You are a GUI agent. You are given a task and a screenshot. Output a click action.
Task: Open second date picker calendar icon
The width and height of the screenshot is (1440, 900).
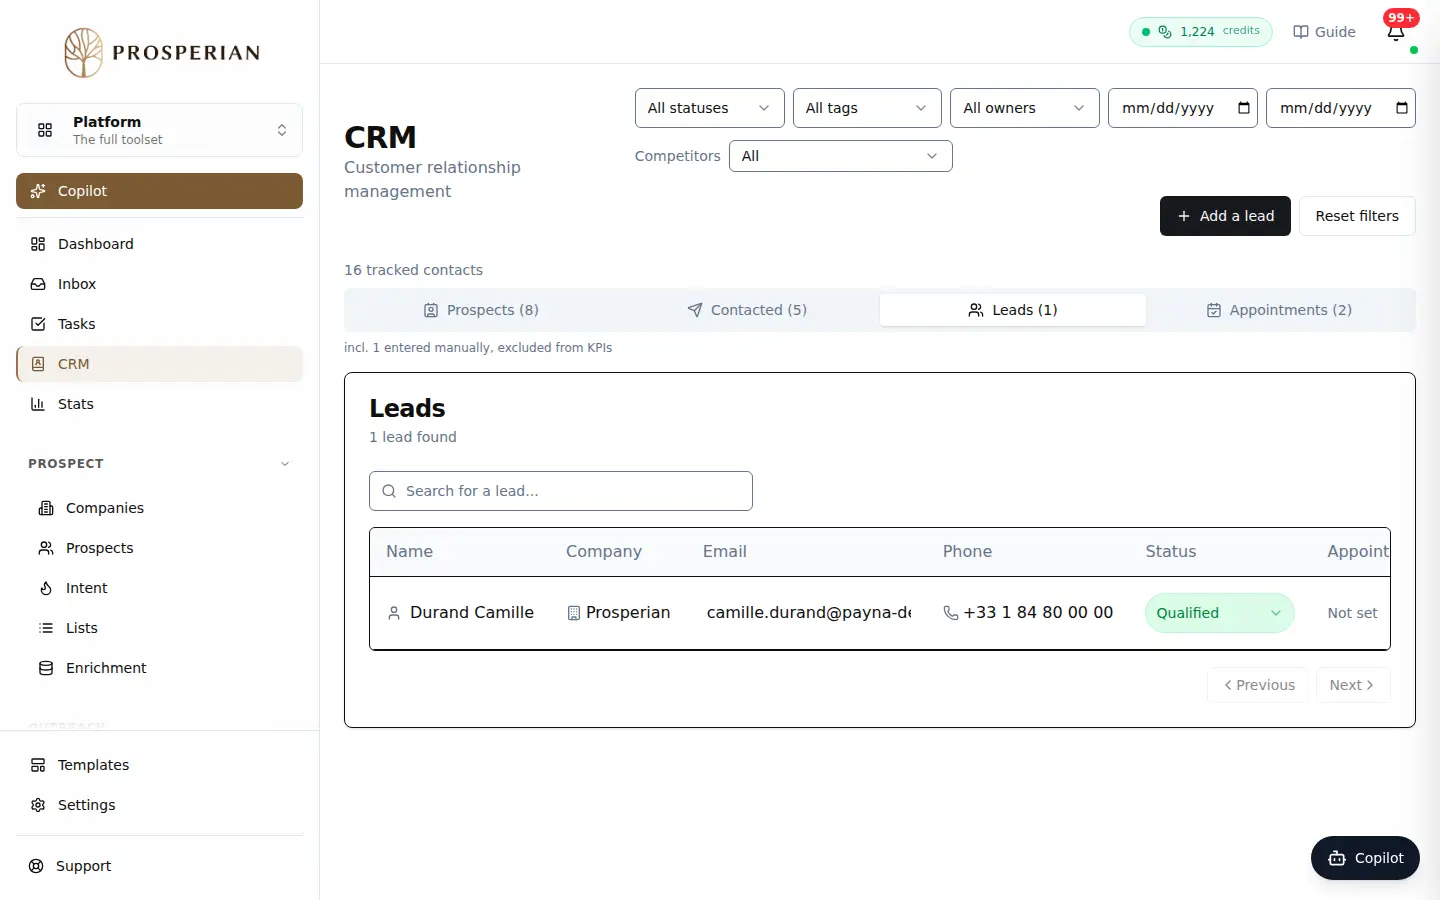tap(1402, 108)
